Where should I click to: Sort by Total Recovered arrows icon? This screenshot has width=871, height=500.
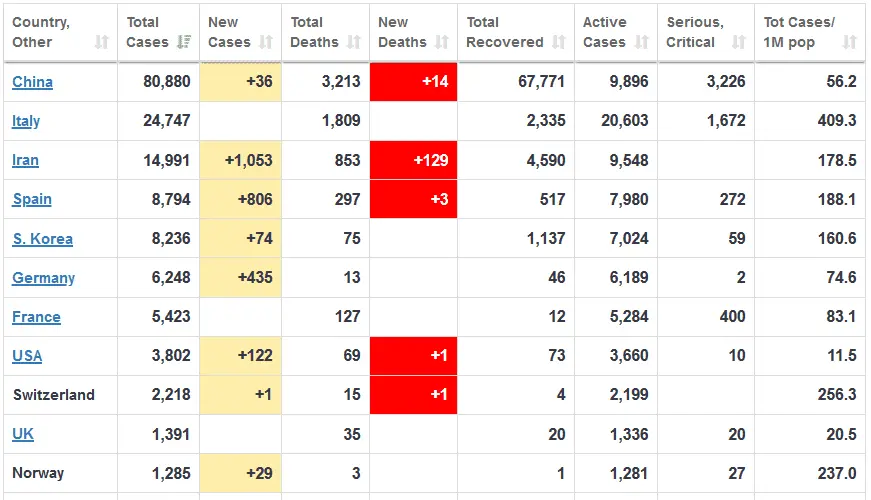point(559,42)
